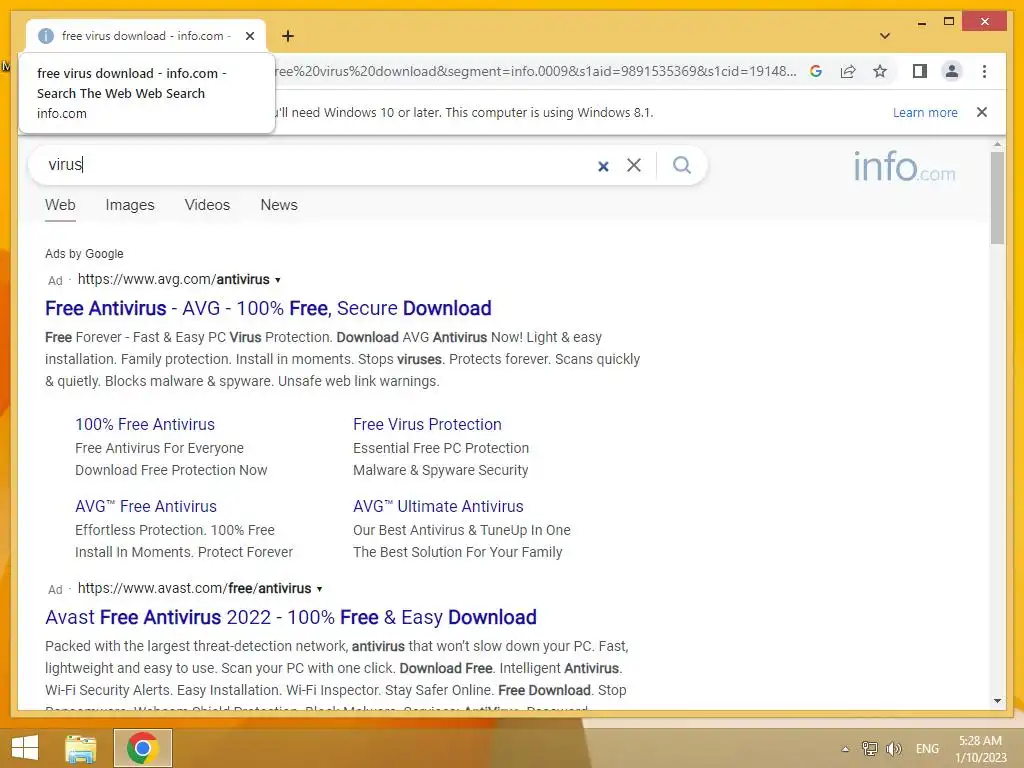Open ENG language indicator
This screenshot has height=768, width=1024.
(x=927, y=749)
